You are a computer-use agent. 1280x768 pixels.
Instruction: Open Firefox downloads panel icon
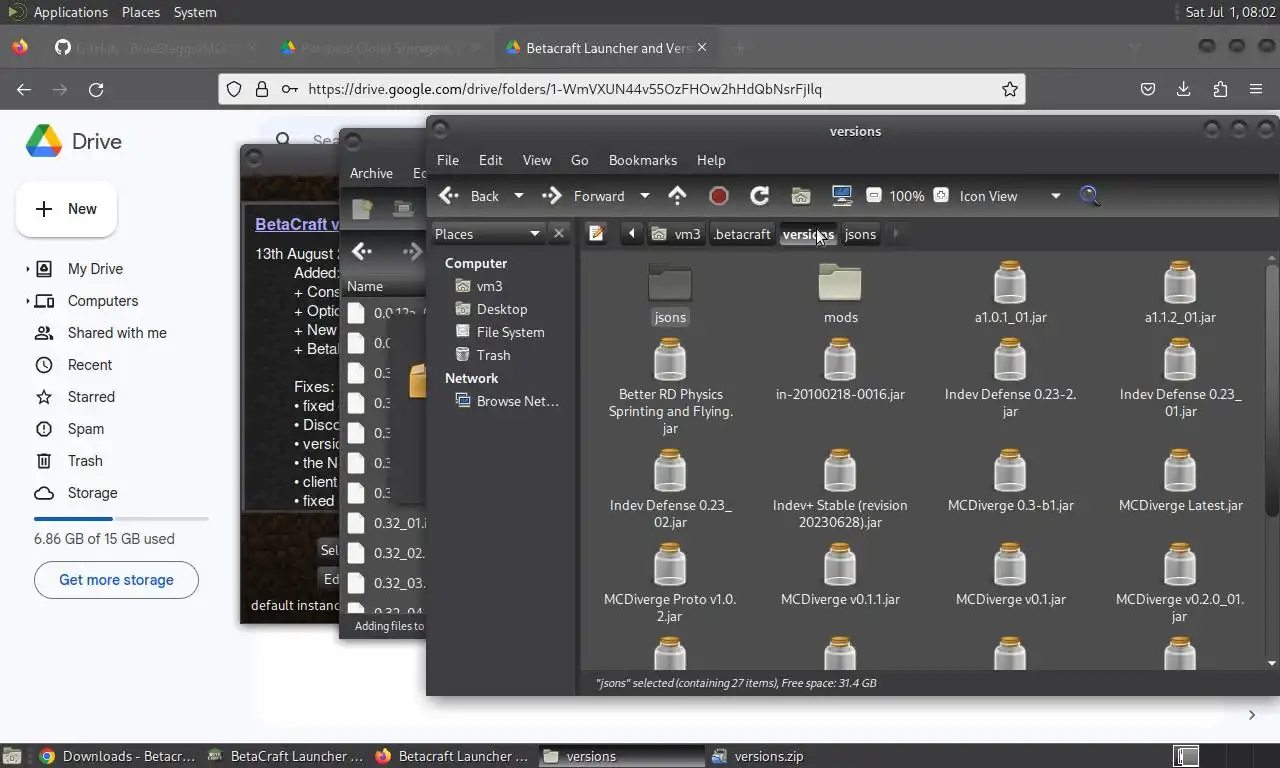coord(1183,89)
